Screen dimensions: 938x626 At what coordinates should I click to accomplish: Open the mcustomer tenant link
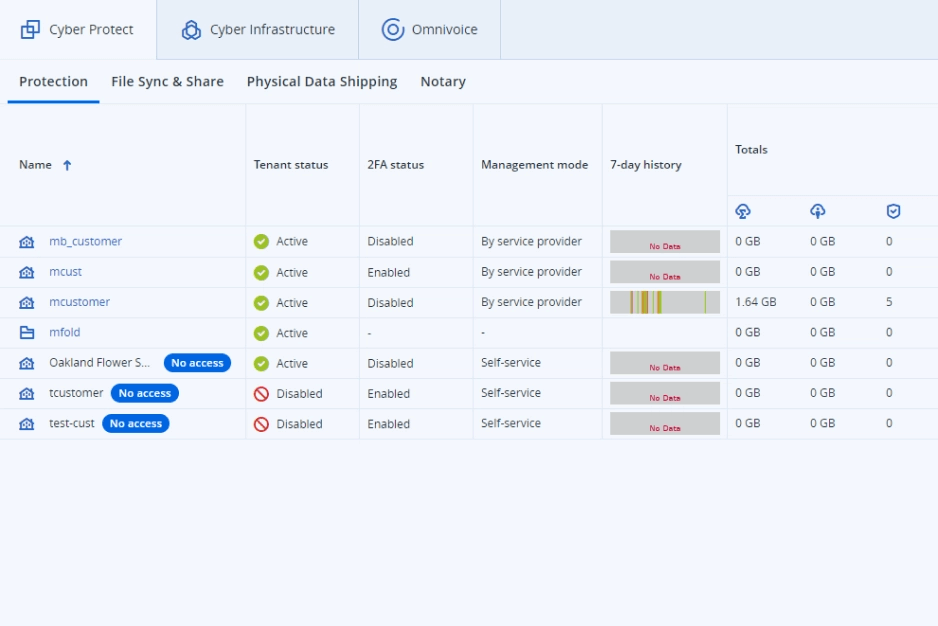pos(79,302)
